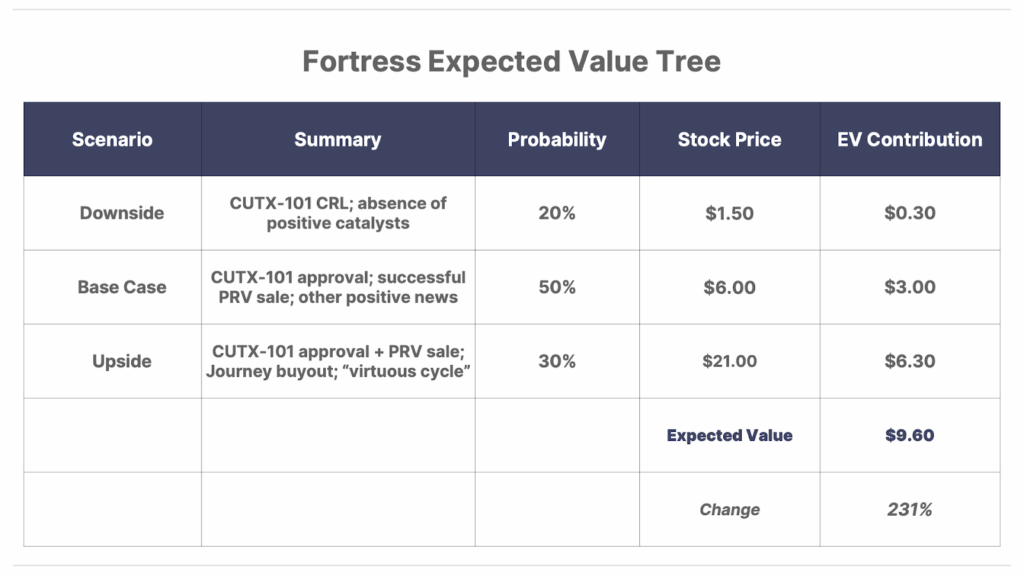Select the 231% change cell
This screenshot has width=1024, height=576.
[910, 509]
